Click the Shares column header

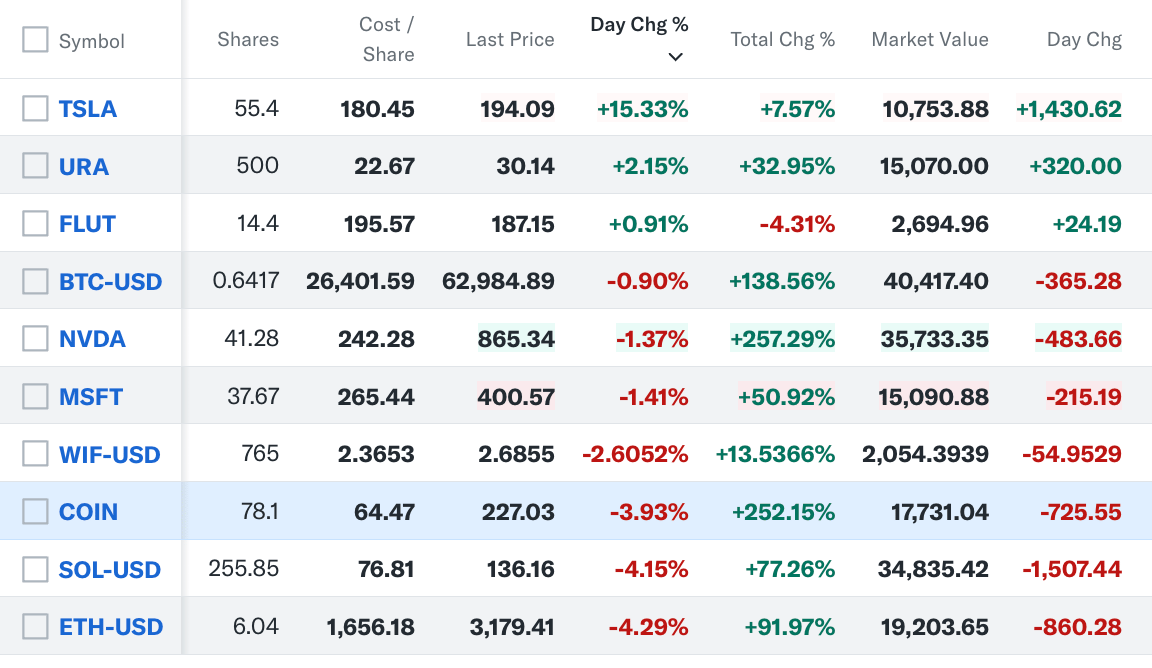point(248,40)
